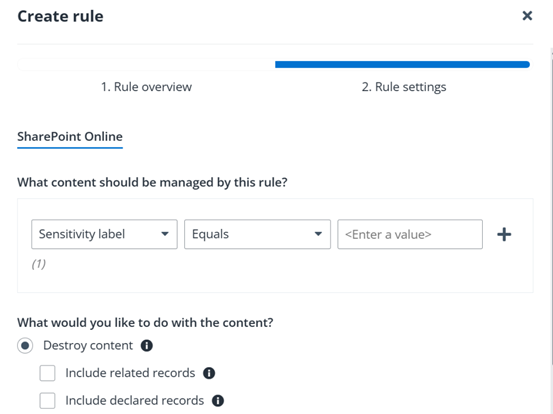Open the Equals operator dropdown
553x414 pixels.
pos(257,234)
